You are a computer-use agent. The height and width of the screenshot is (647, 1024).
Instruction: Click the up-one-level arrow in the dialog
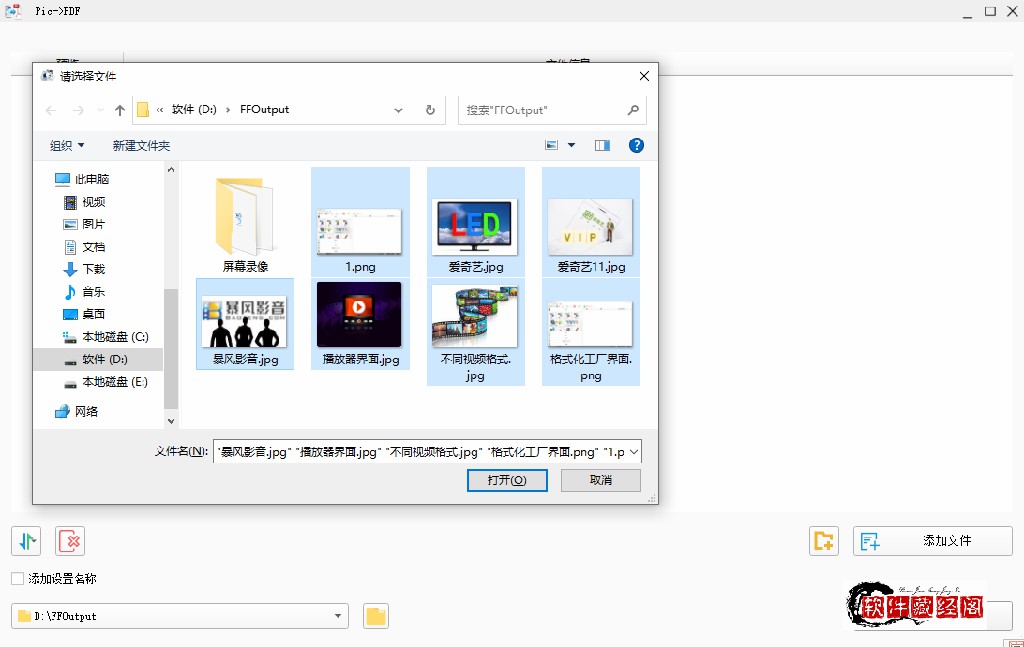tap(120, 110)
